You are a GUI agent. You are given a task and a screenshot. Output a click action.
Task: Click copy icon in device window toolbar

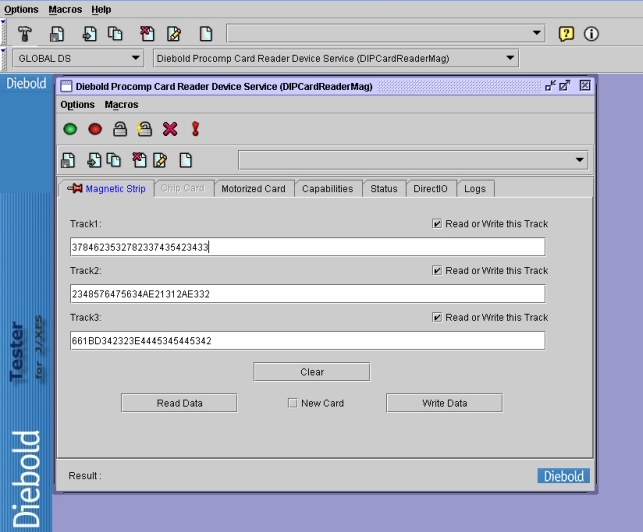pos(114,160)
